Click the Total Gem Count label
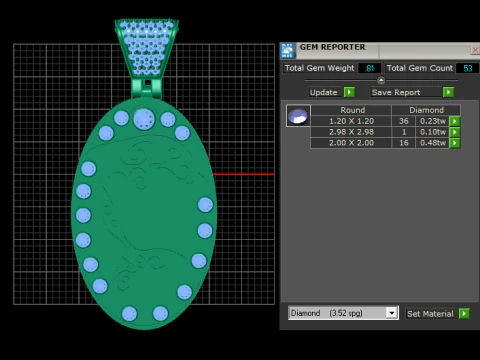The height and width of the screenshot is (360, 480). tap(419, 68)
